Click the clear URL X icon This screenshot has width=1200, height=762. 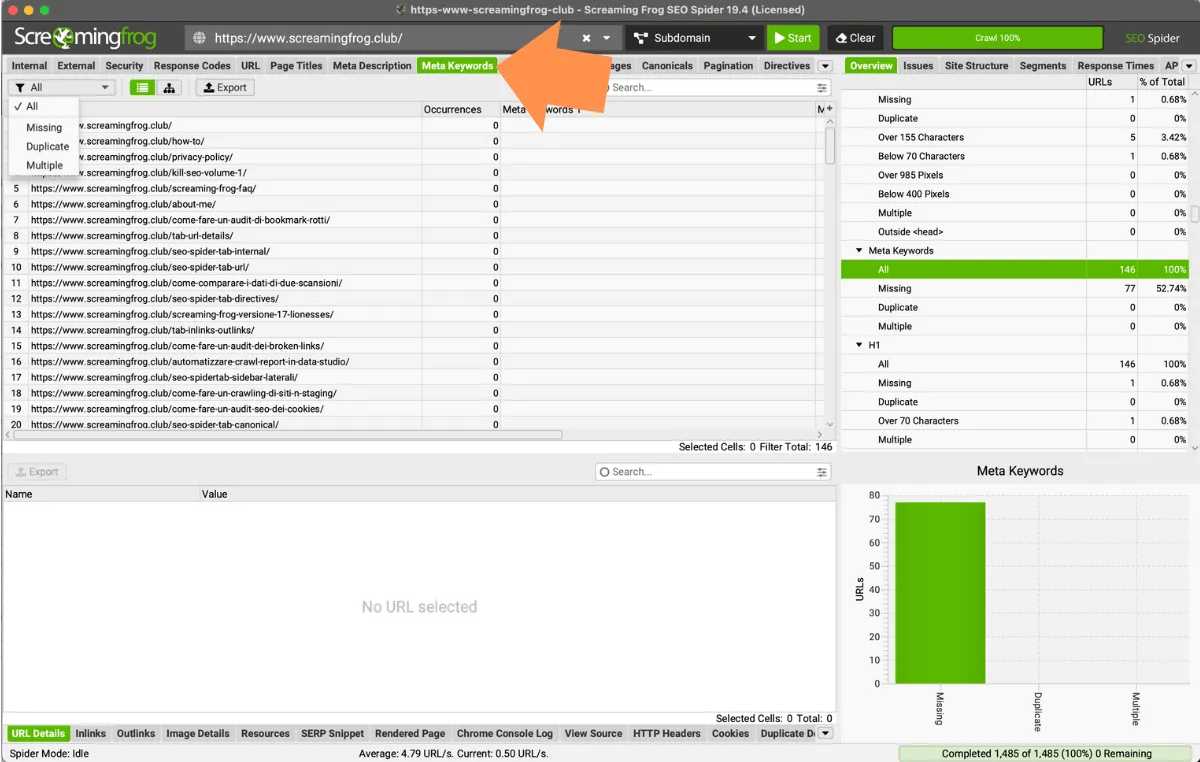587,39
